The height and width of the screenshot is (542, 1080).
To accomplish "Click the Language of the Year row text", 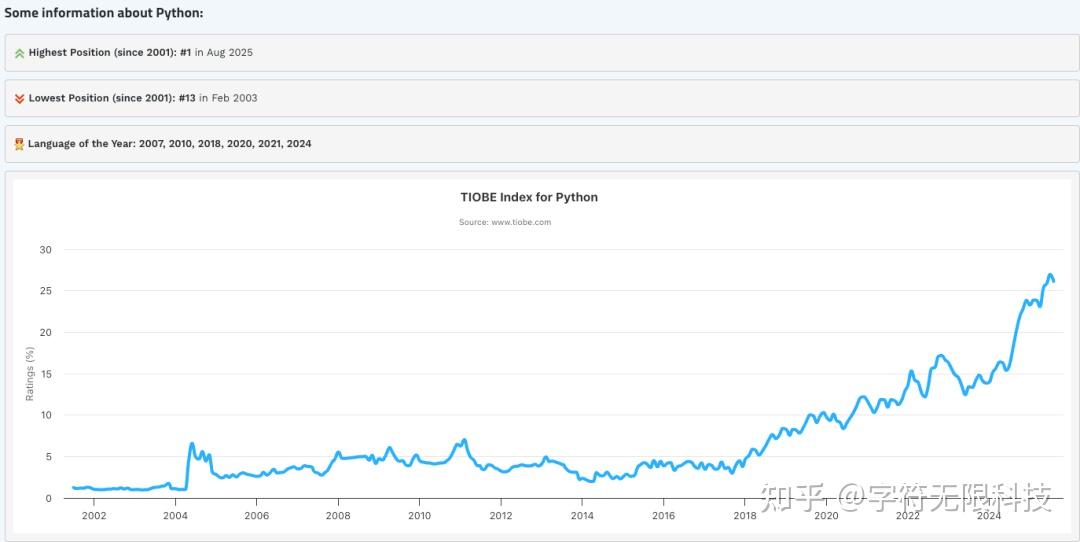I will 169,144.
